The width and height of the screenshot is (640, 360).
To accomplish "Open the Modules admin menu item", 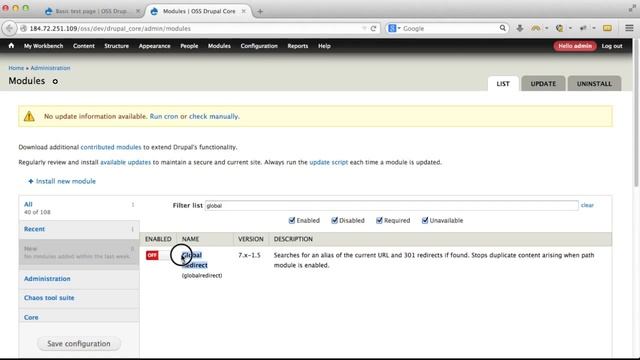I will (x=219, y=46).
